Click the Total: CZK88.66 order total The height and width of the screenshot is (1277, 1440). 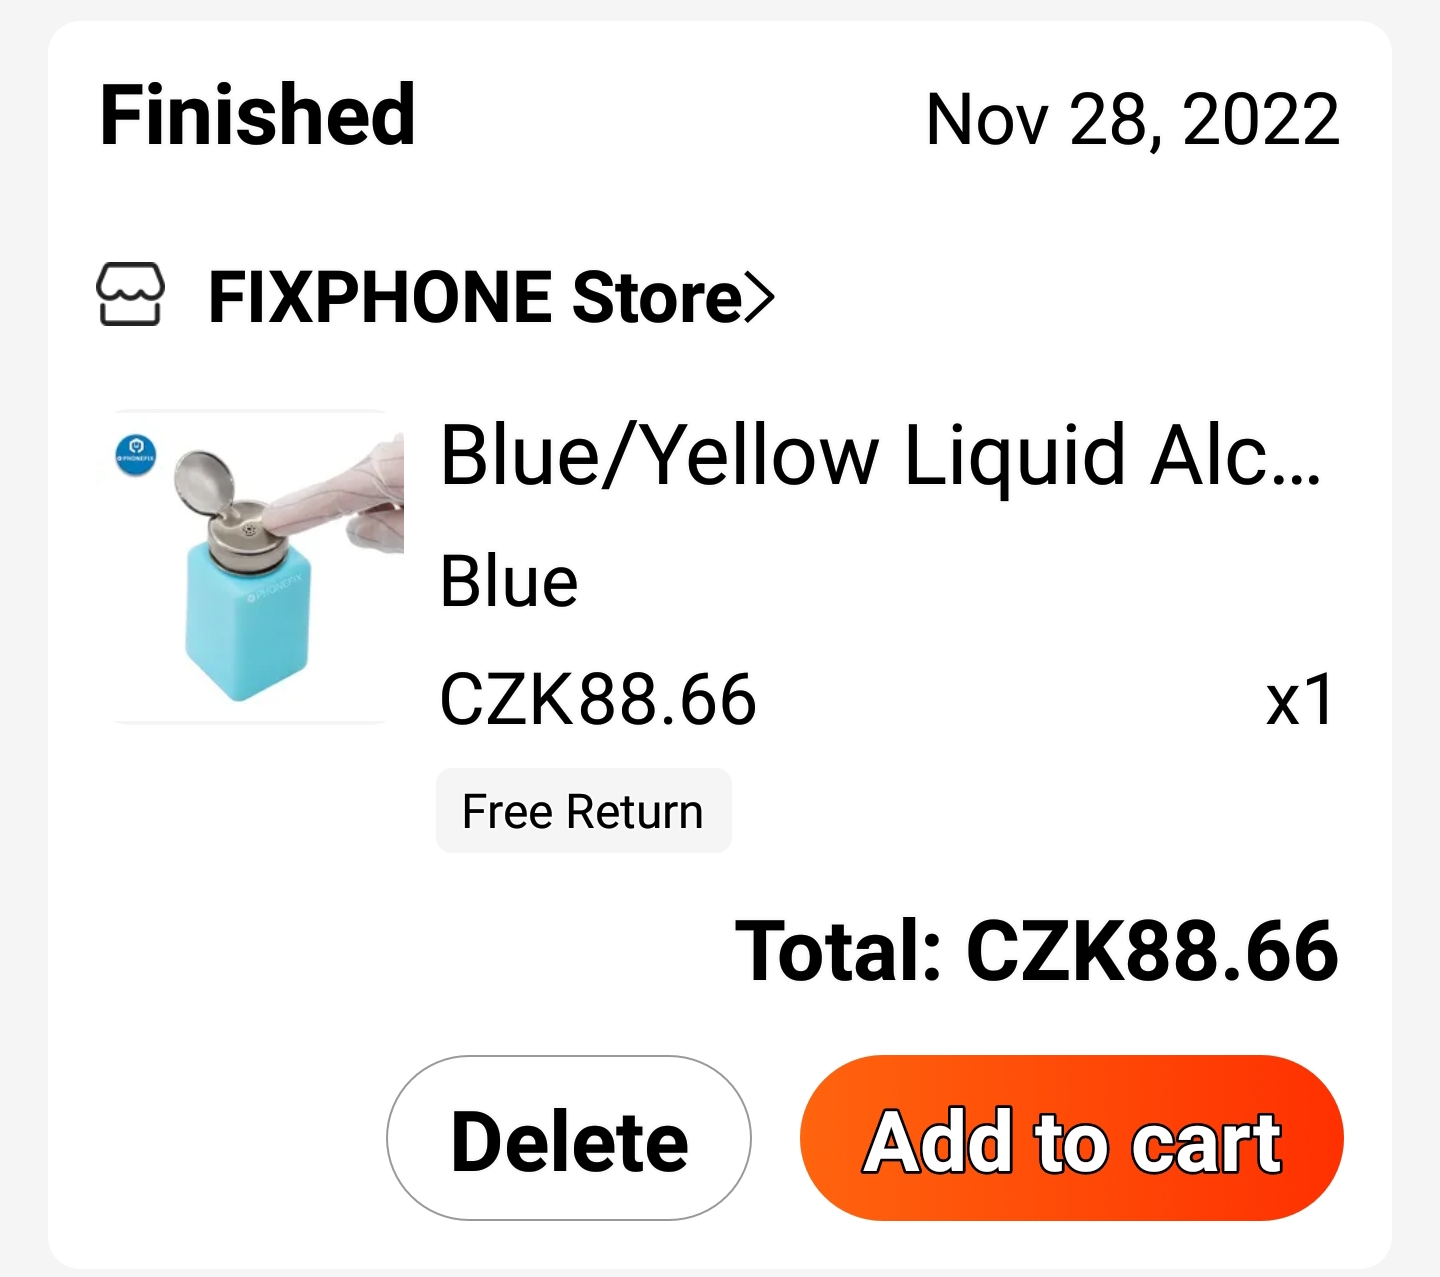coord(1036,950)
